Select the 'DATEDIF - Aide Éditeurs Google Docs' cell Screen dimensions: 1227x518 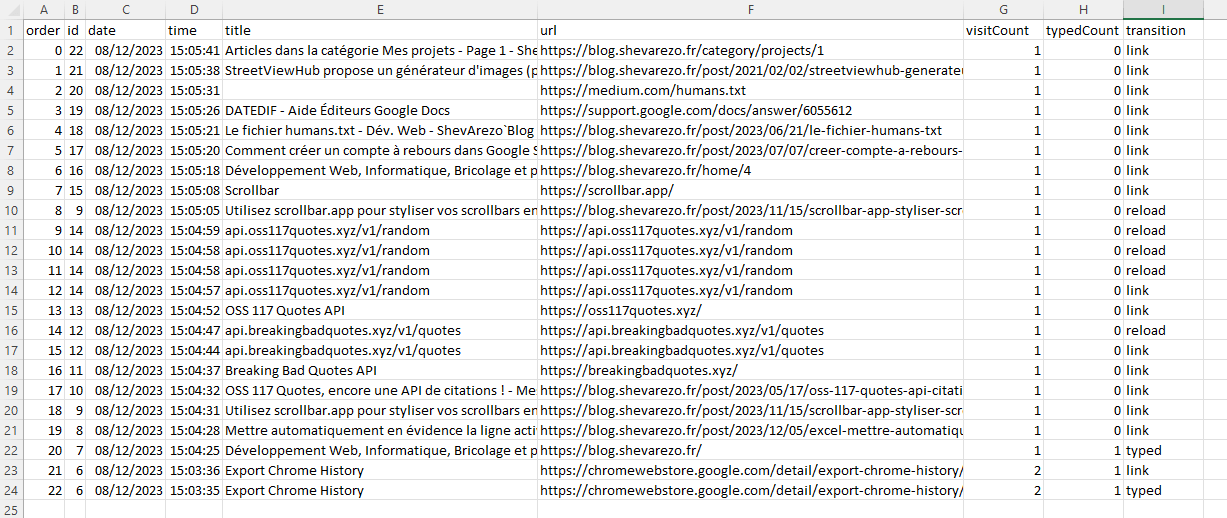click(380, 110)
